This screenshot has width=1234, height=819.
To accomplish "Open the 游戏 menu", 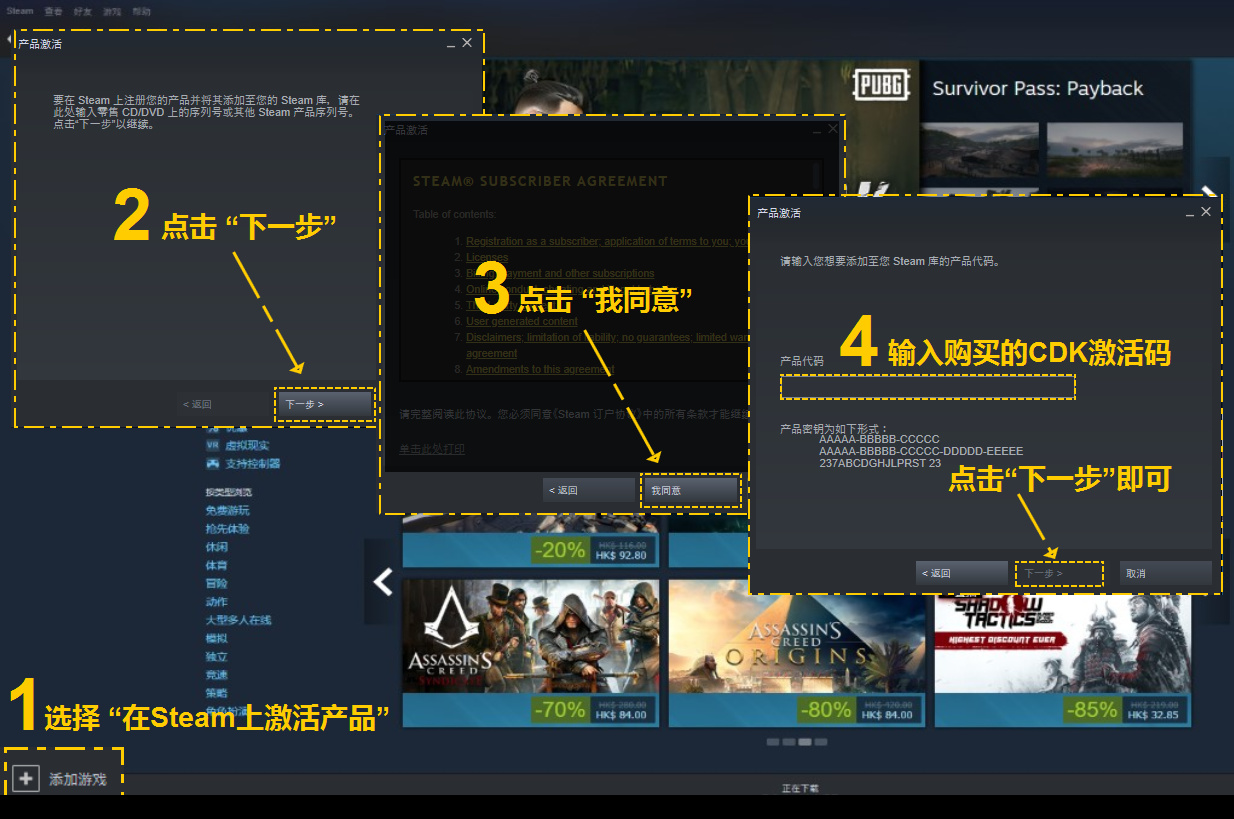I will click(112, 11).
